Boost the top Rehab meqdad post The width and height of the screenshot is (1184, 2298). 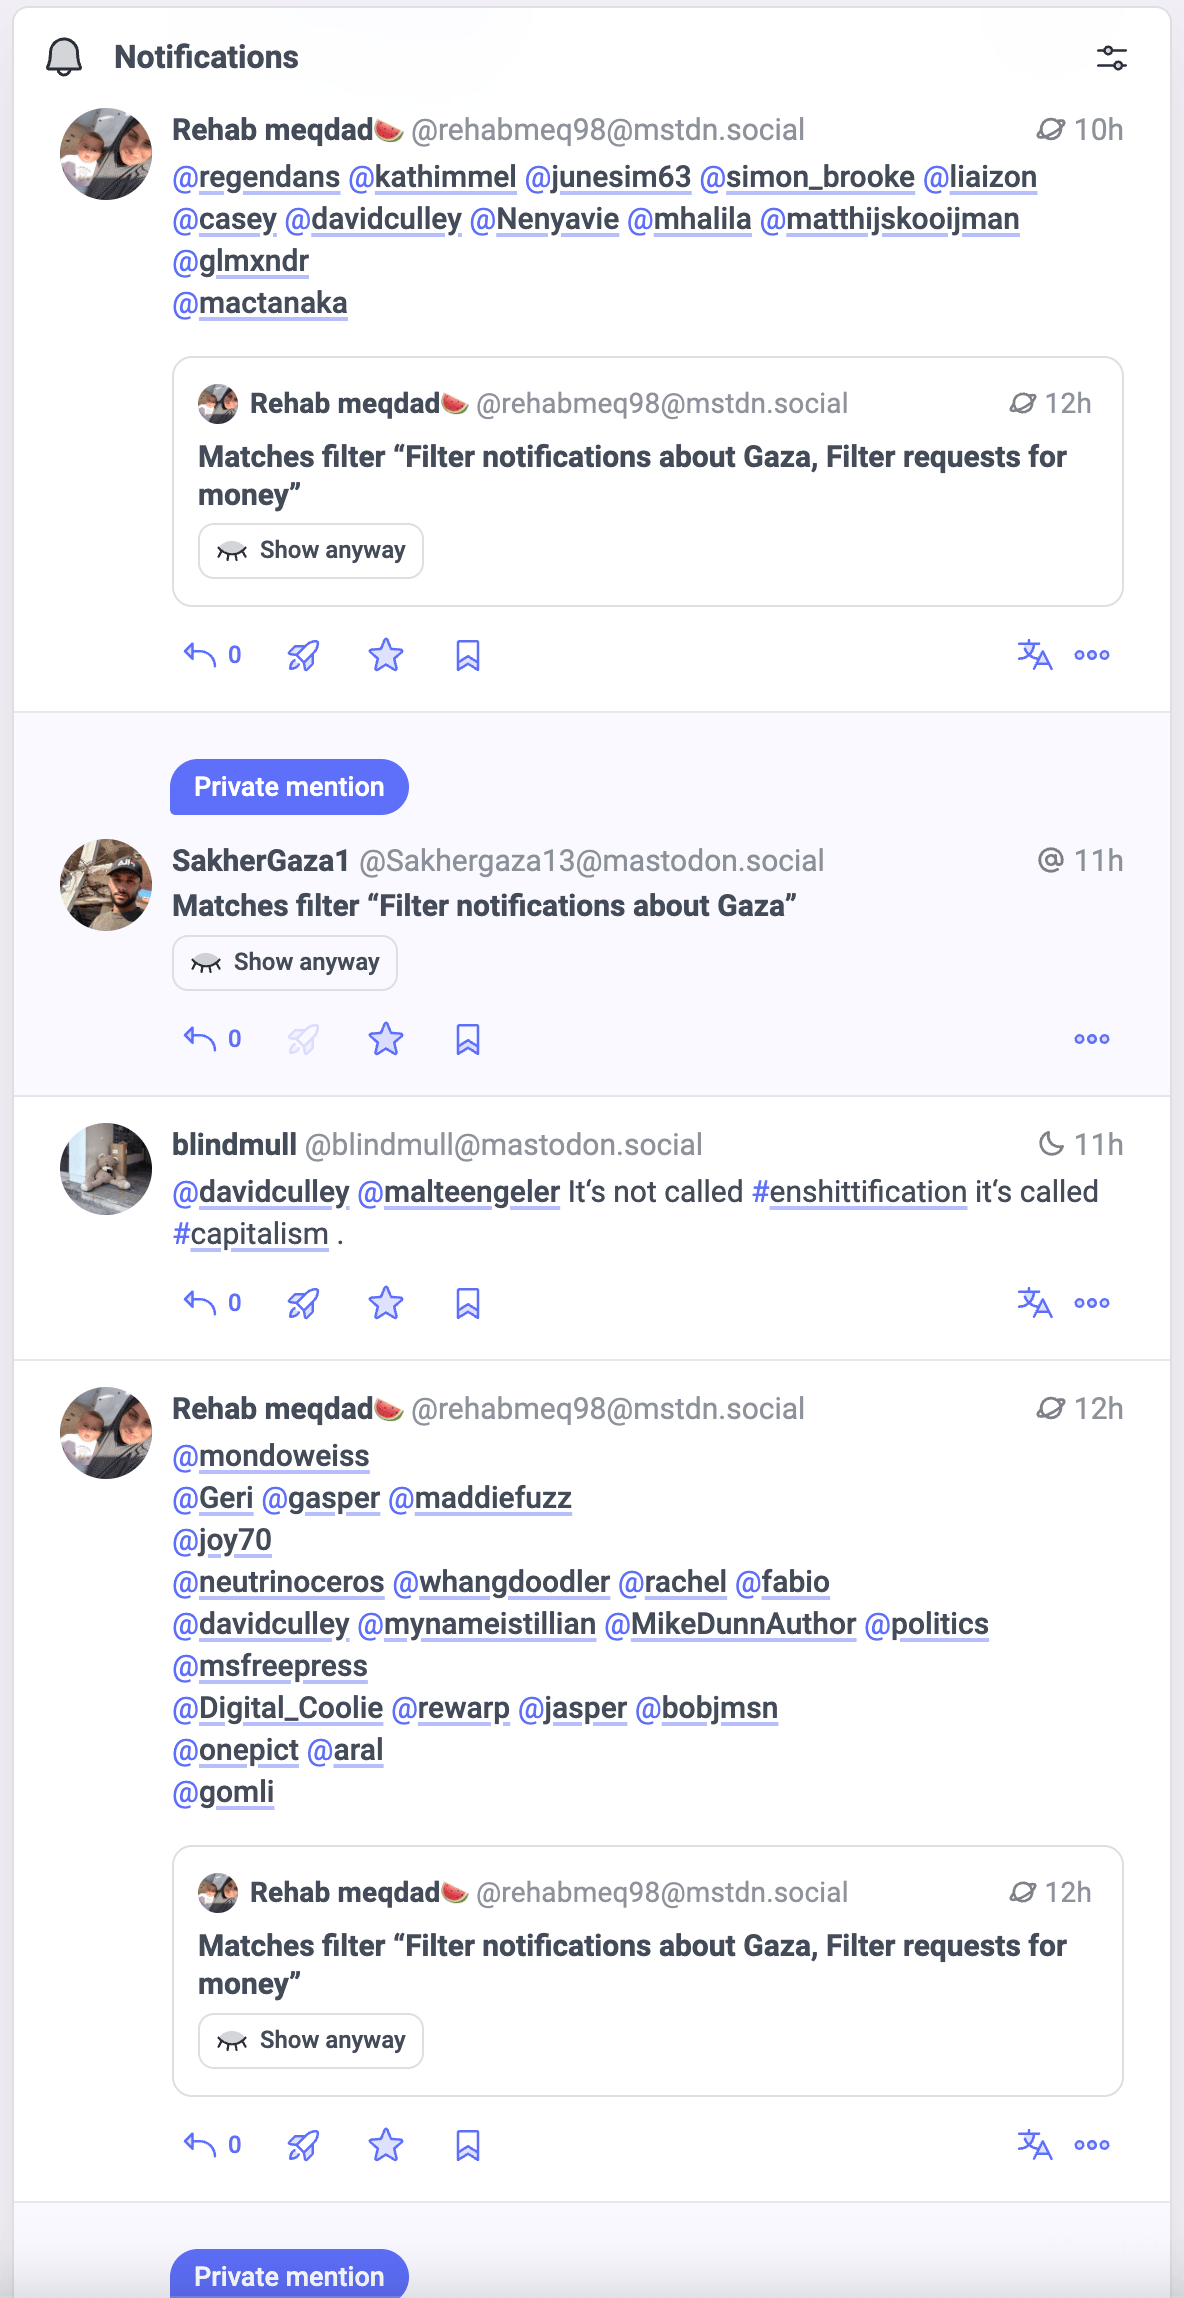303,656
